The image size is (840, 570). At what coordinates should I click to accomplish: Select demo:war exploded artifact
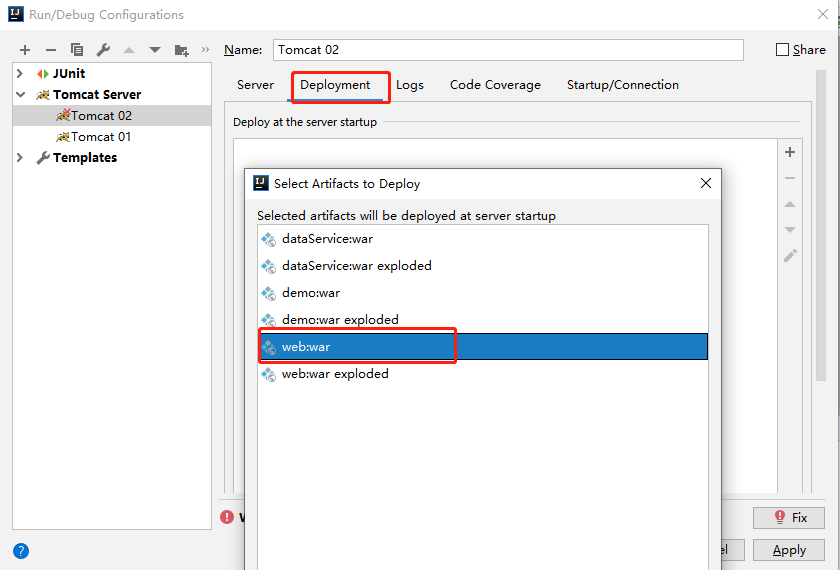(x=483, y=320)
